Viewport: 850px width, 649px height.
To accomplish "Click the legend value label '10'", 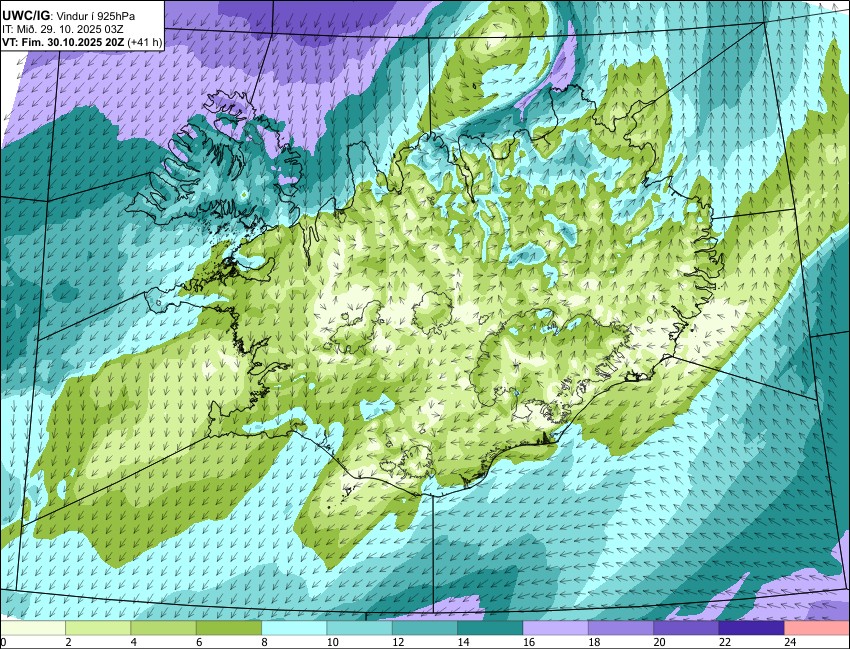I will [332, 642].
